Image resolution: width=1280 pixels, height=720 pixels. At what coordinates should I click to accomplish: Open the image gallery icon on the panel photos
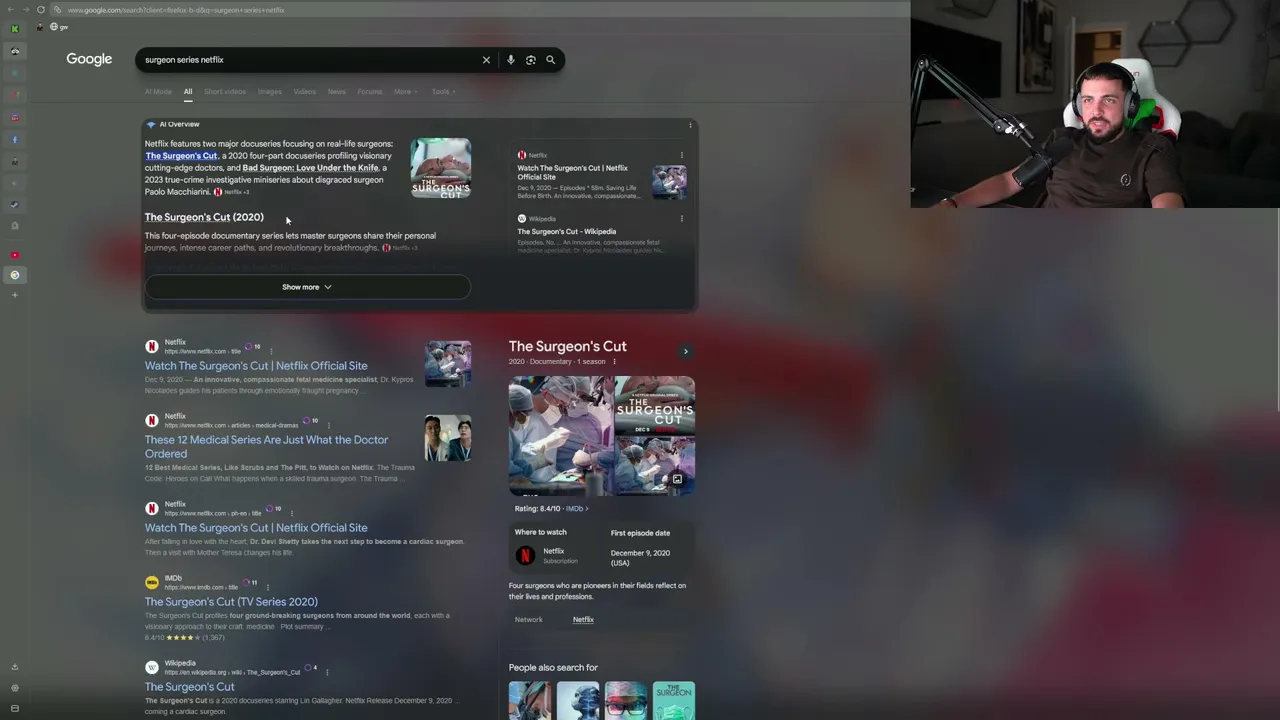click(x=677, y=480)
